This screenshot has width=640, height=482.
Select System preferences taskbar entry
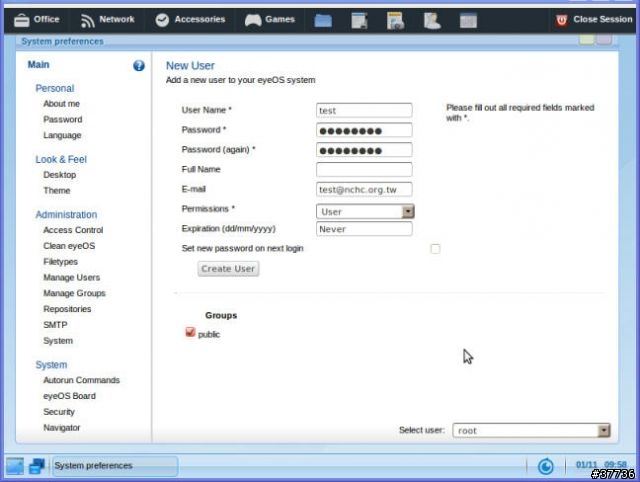[x=115, y=466]
